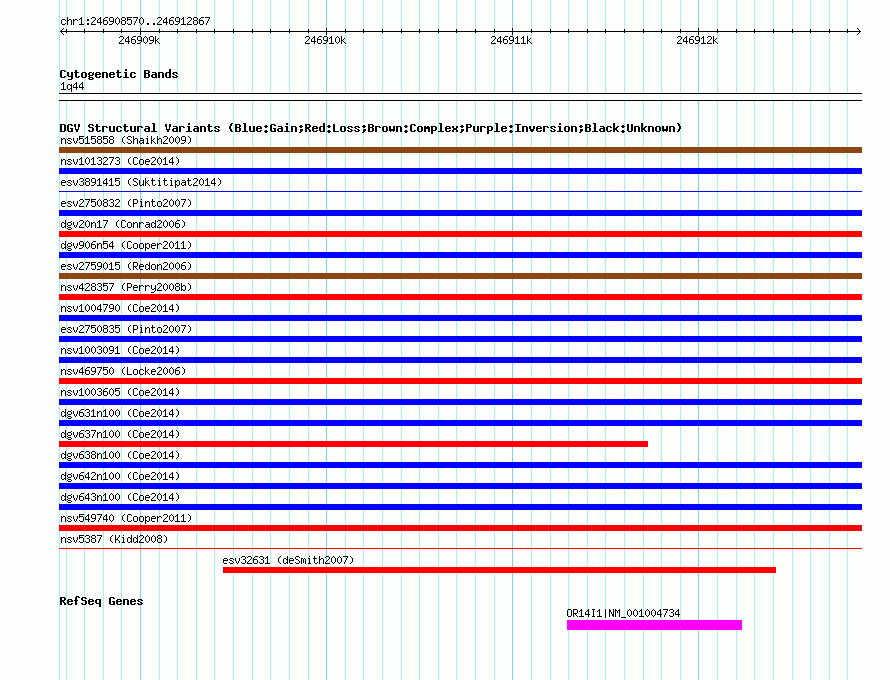Click the blue bar under dgv631n100

point(460,423)
